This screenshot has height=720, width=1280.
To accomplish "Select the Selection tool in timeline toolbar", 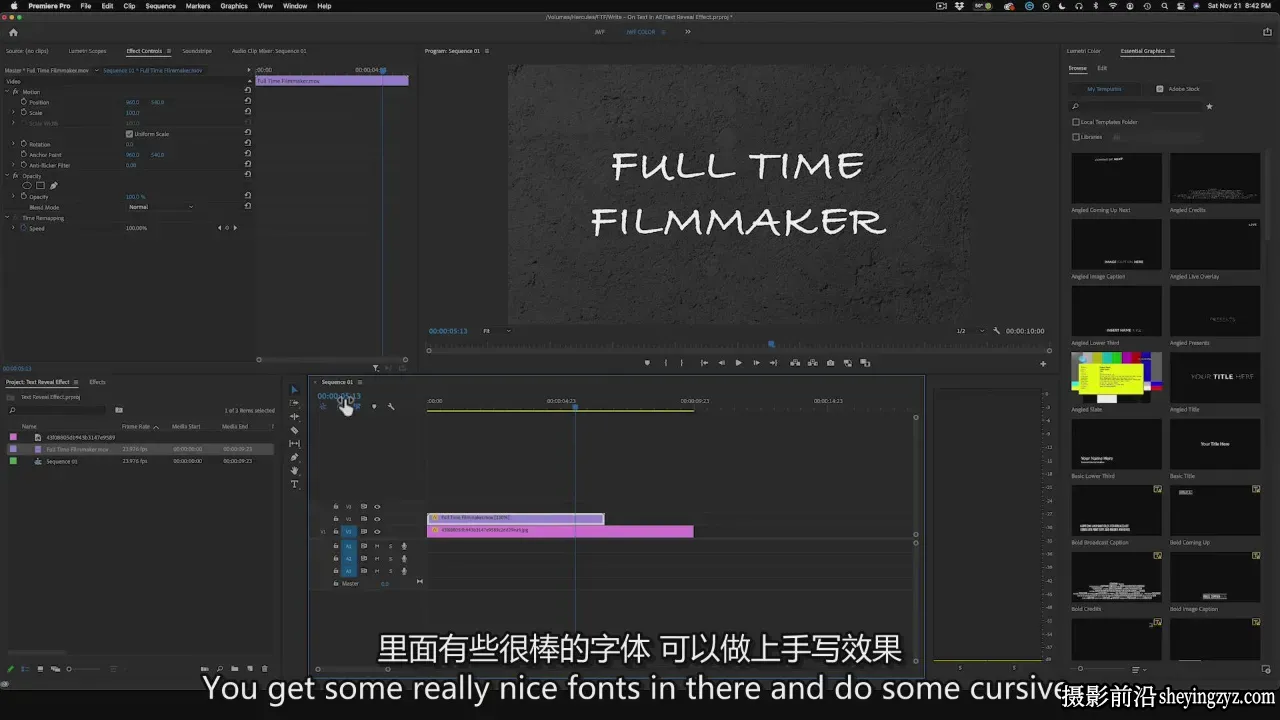I will 294,390.
